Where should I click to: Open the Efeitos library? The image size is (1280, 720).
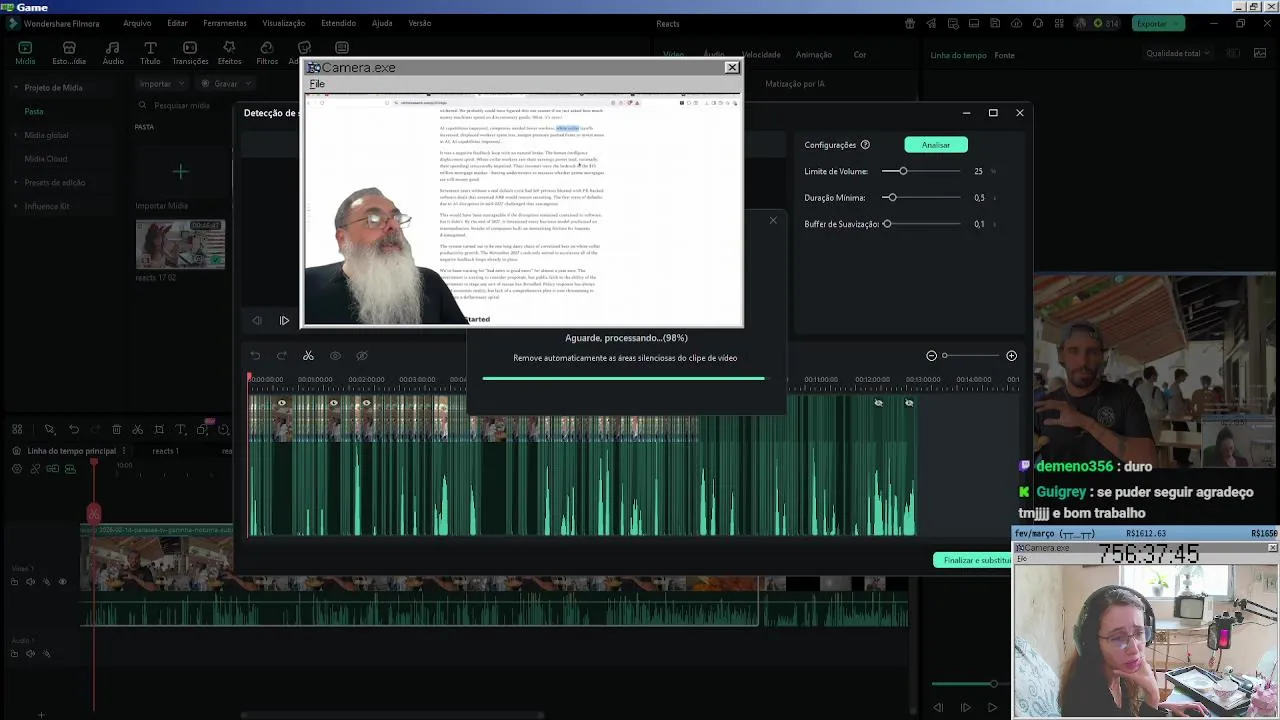tap(229, 53)
